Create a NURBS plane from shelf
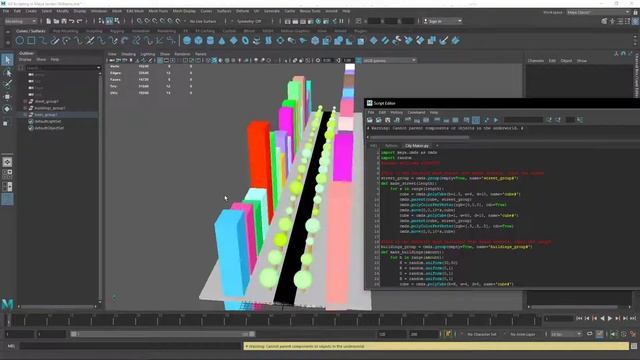 point(233,40)
